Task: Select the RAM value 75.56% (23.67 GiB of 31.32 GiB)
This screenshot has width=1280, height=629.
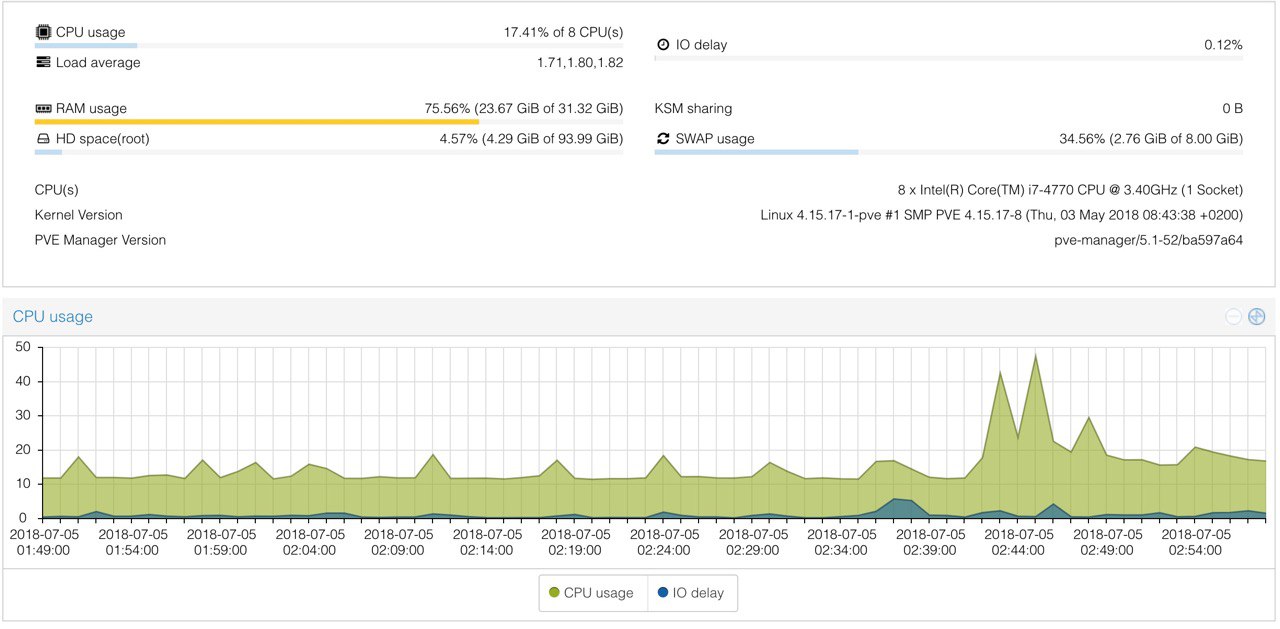Action: [524, 108]
